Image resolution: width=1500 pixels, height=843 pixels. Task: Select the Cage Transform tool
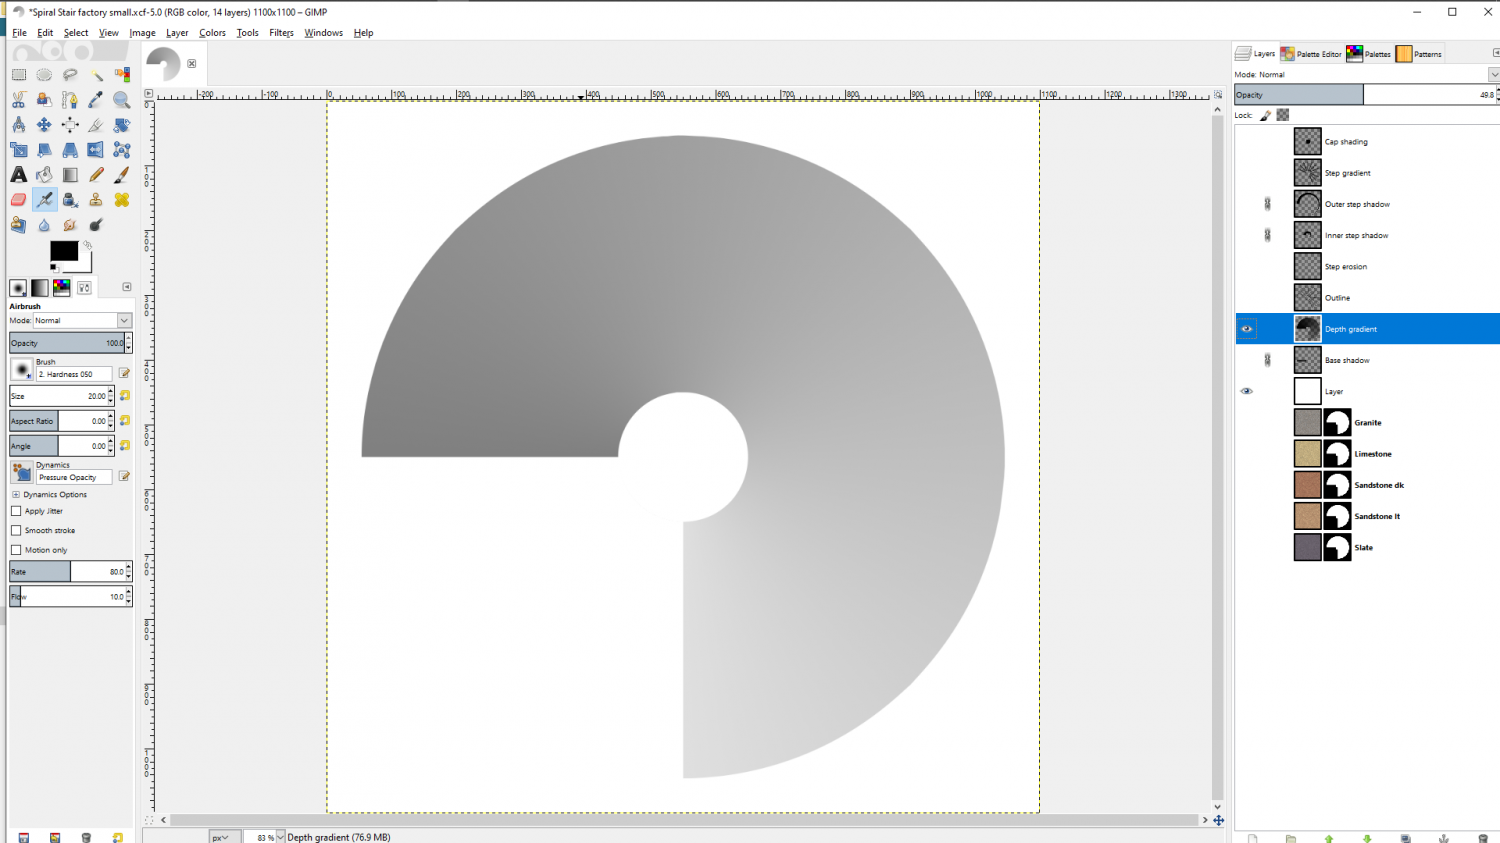[x=122, y=150]
